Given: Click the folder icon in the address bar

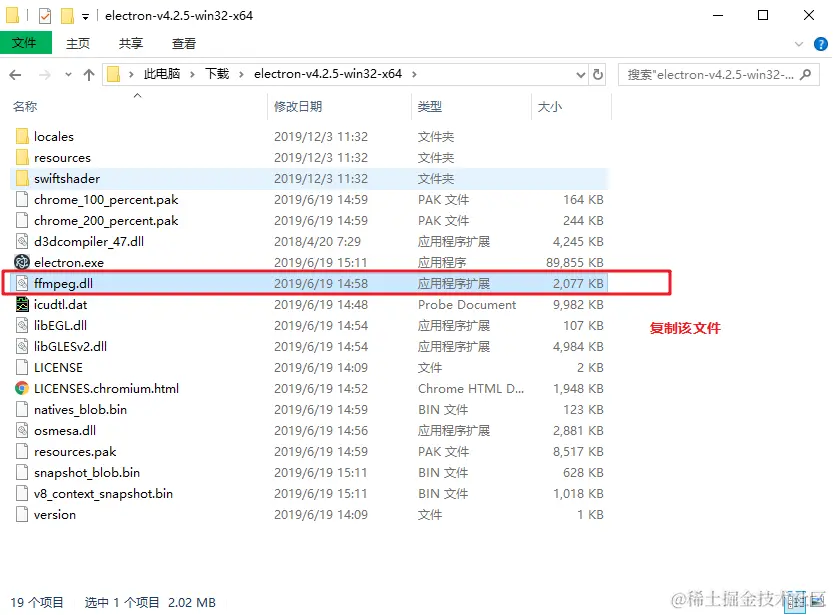Looking at the screenshot, I should (x=113, y=74).
